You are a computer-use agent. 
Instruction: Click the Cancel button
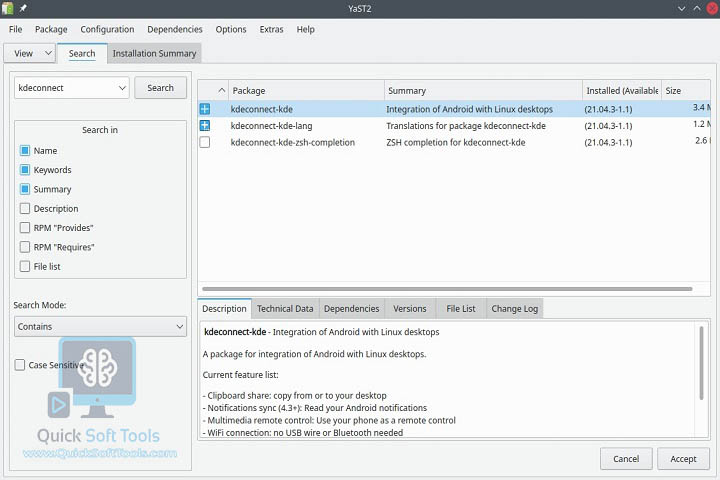click(626, 459)
